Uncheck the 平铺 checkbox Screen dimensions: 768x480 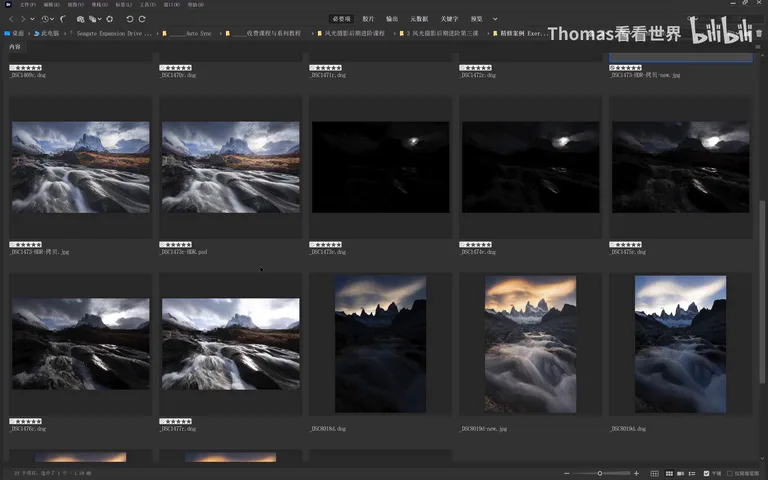[706, 473]
